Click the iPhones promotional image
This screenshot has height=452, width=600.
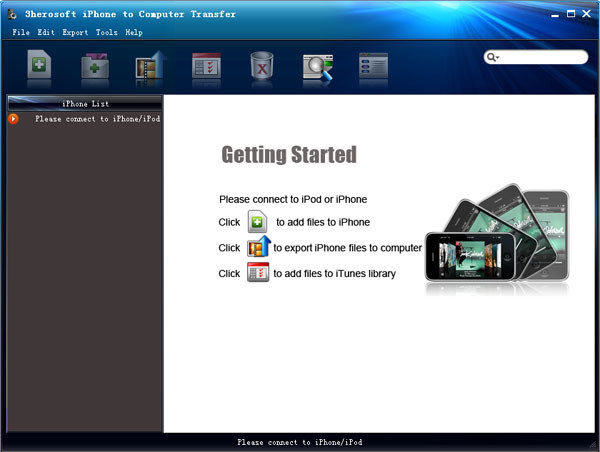[497, 234]
